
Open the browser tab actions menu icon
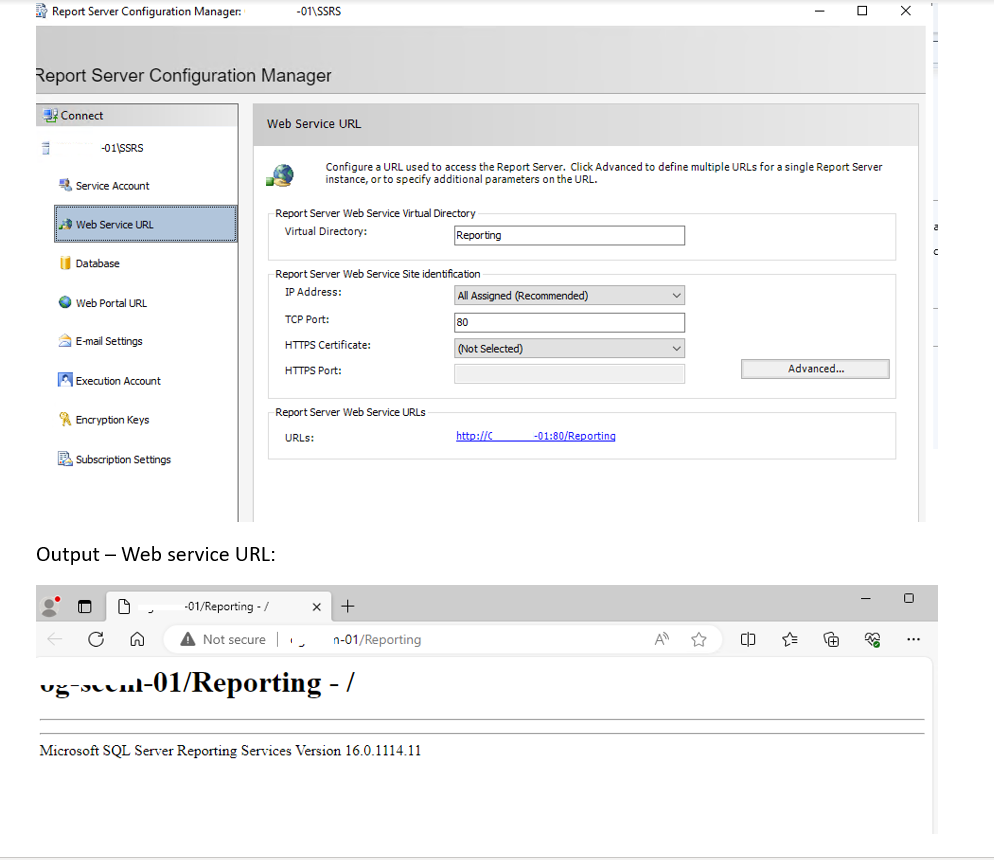click(x=84, y=606)
